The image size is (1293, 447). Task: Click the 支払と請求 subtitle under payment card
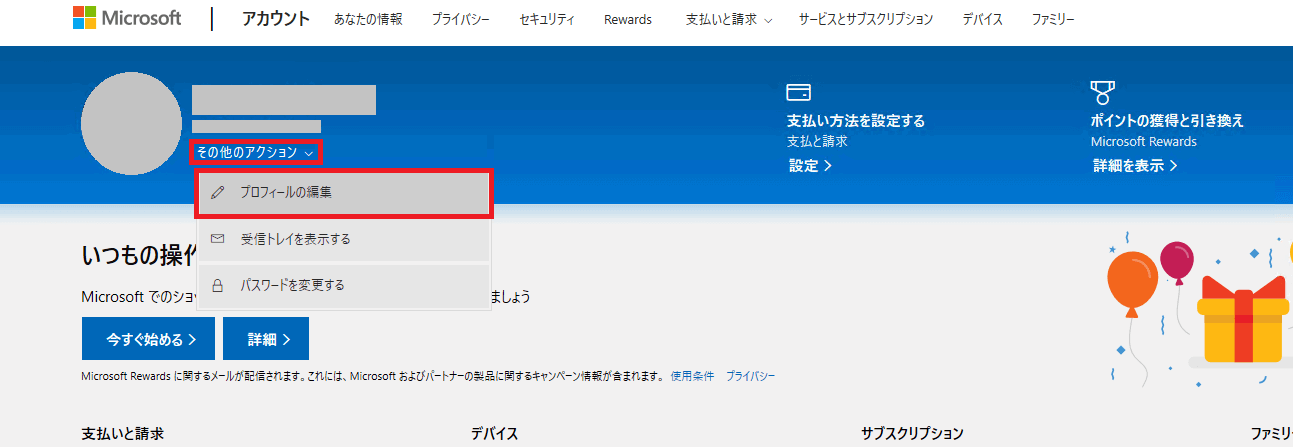817,141
